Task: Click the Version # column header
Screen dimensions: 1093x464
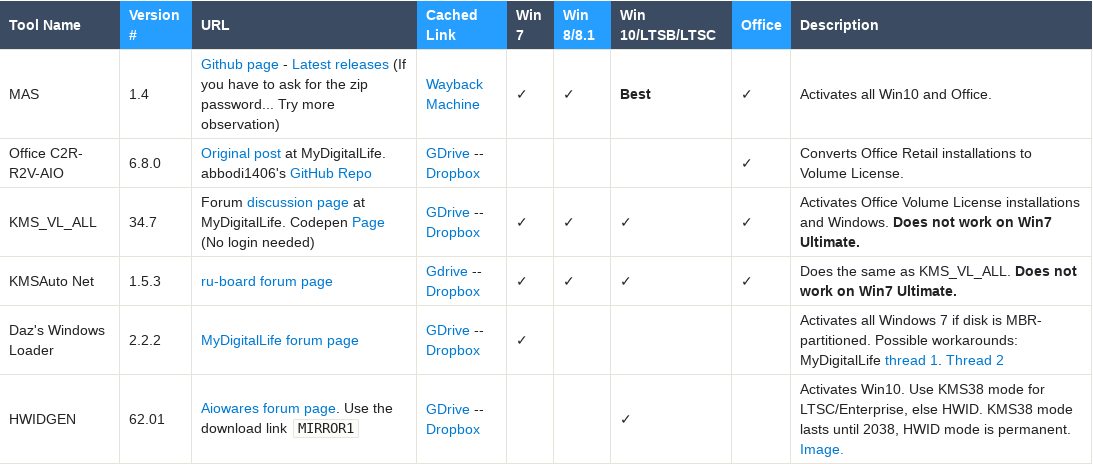Action: 155,25
